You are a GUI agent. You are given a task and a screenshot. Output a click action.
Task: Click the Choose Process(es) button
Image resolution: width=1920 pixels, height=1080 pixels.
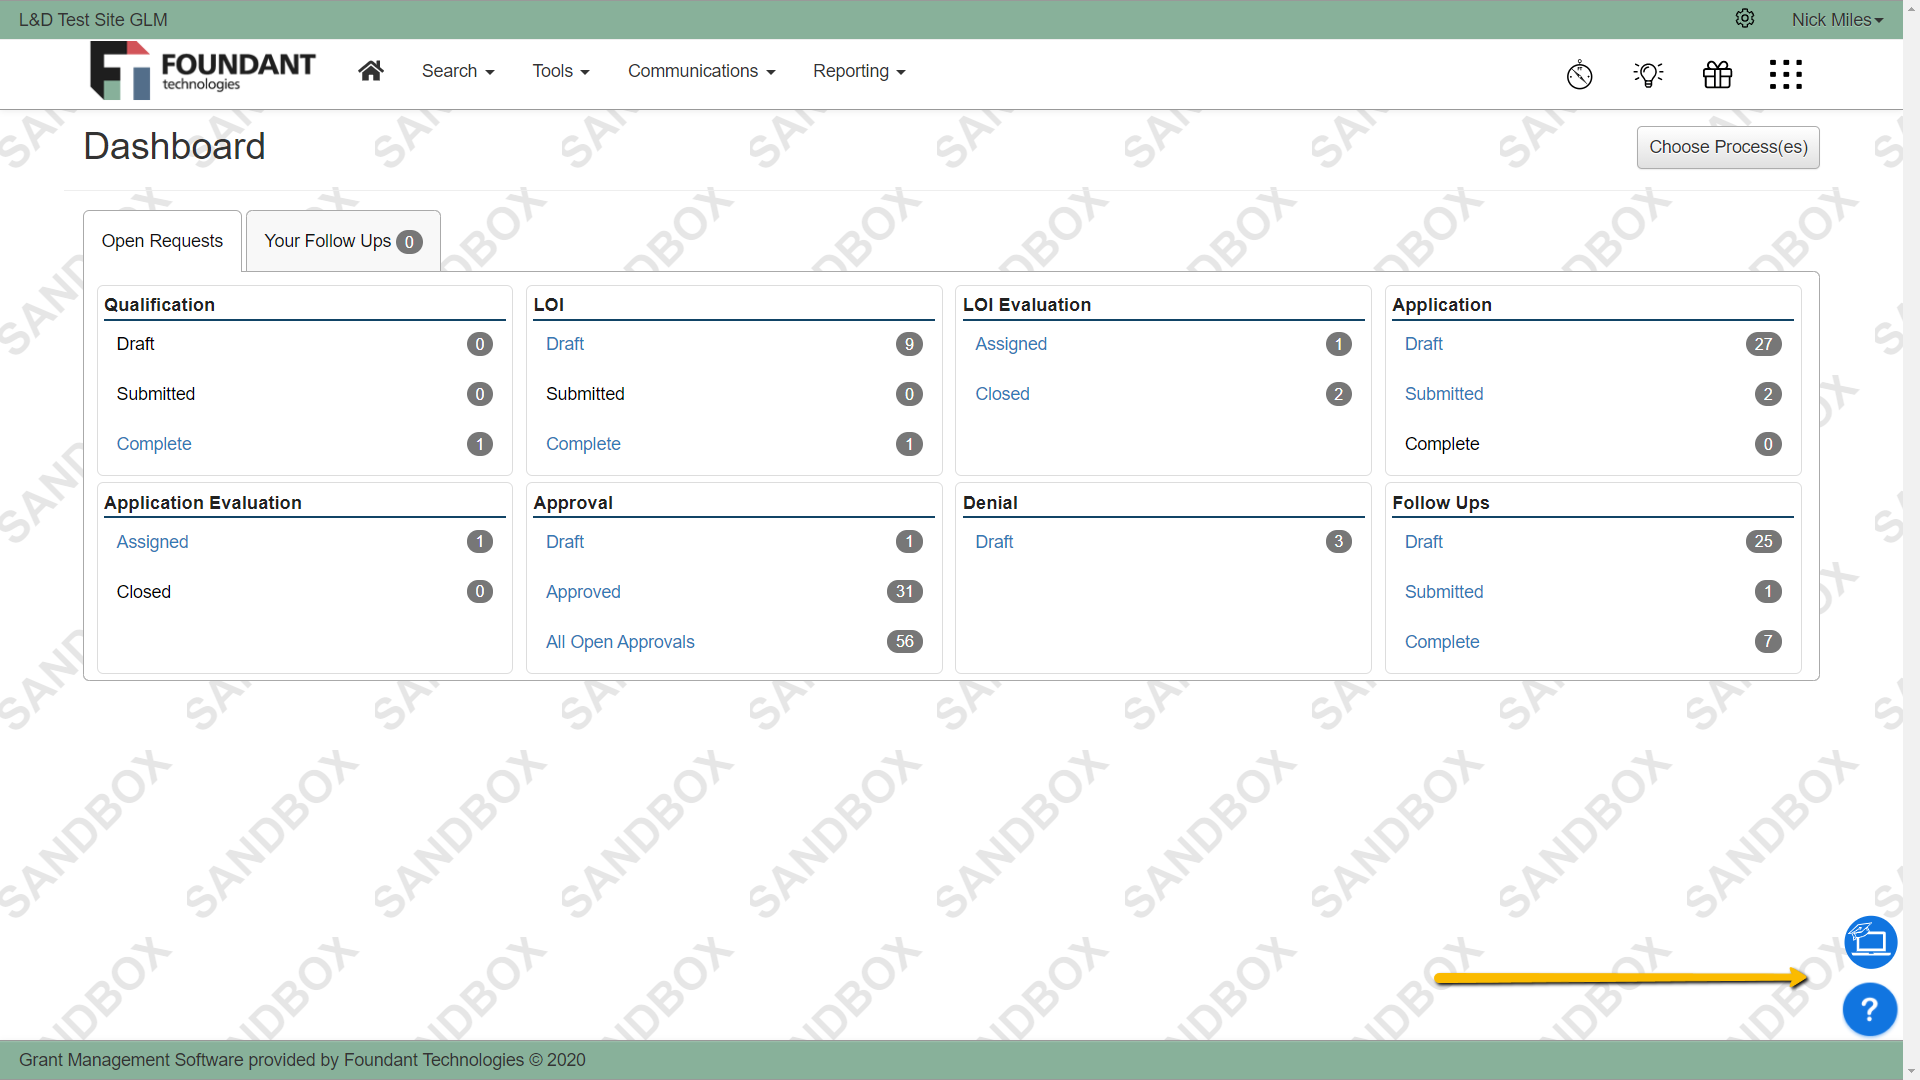[x=1728, y=147]
